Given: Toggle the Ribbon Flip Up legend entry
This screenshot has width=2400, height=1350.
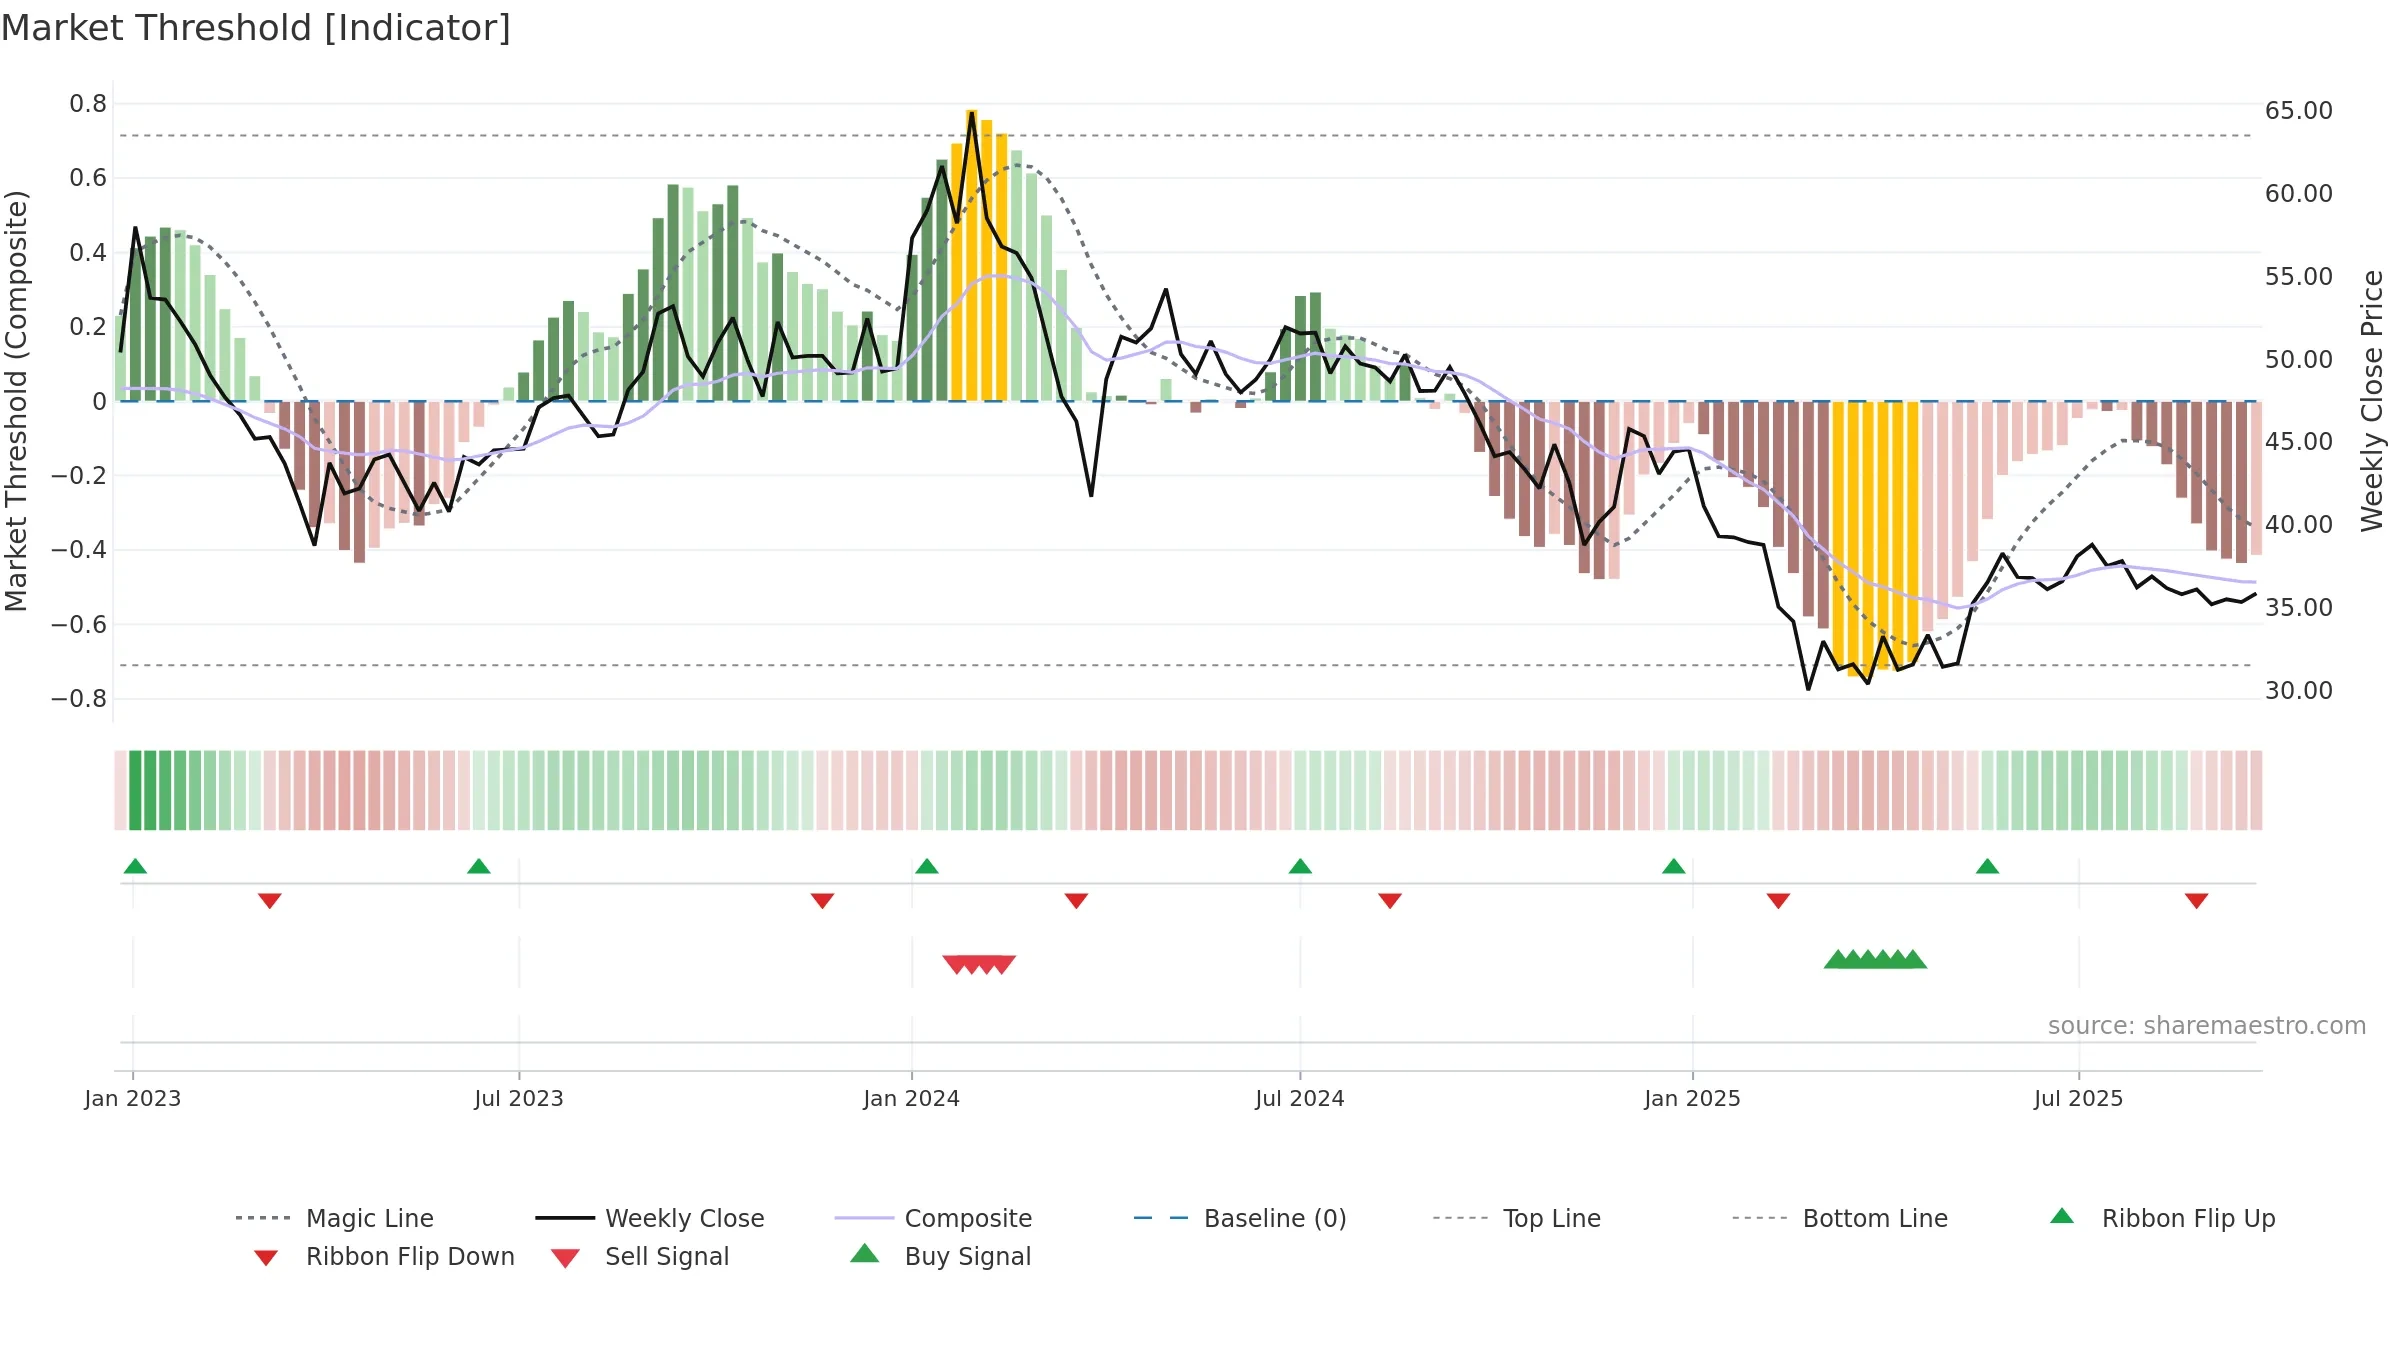Looking at the screenshot, I should pos(2162,1218).
